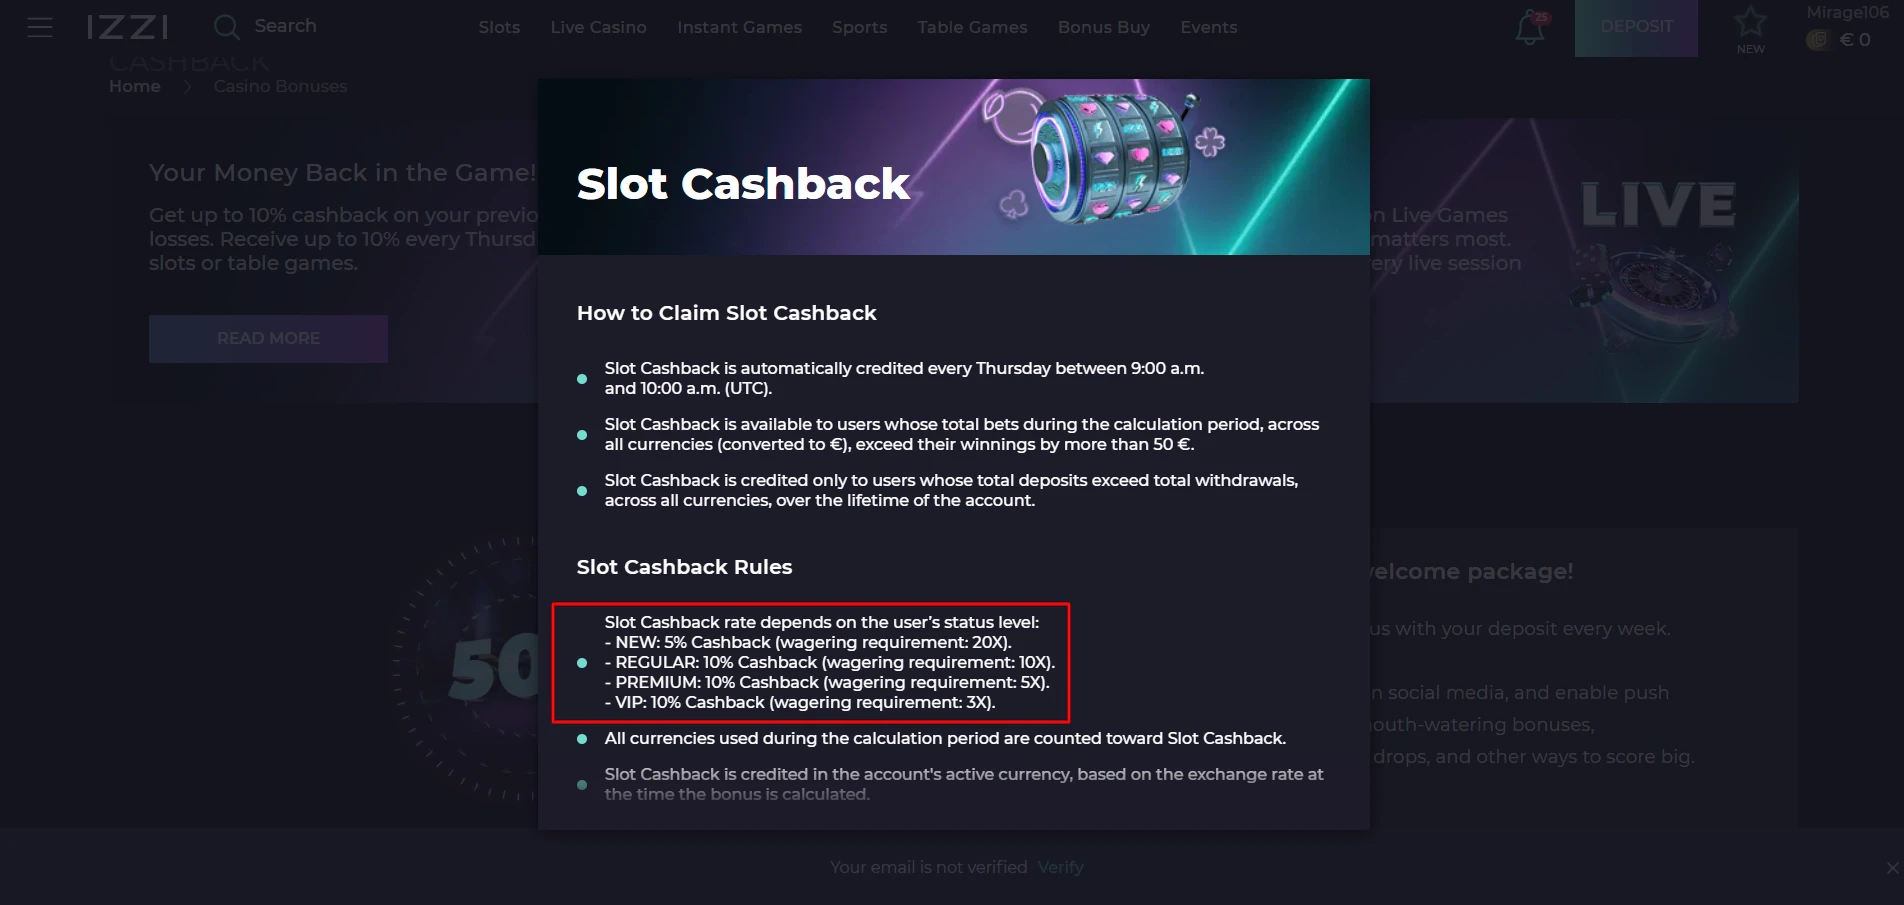Click the breadcrumb chevron after Home
The width and height of the screenshot is (1904, 905).
[187, 87]
